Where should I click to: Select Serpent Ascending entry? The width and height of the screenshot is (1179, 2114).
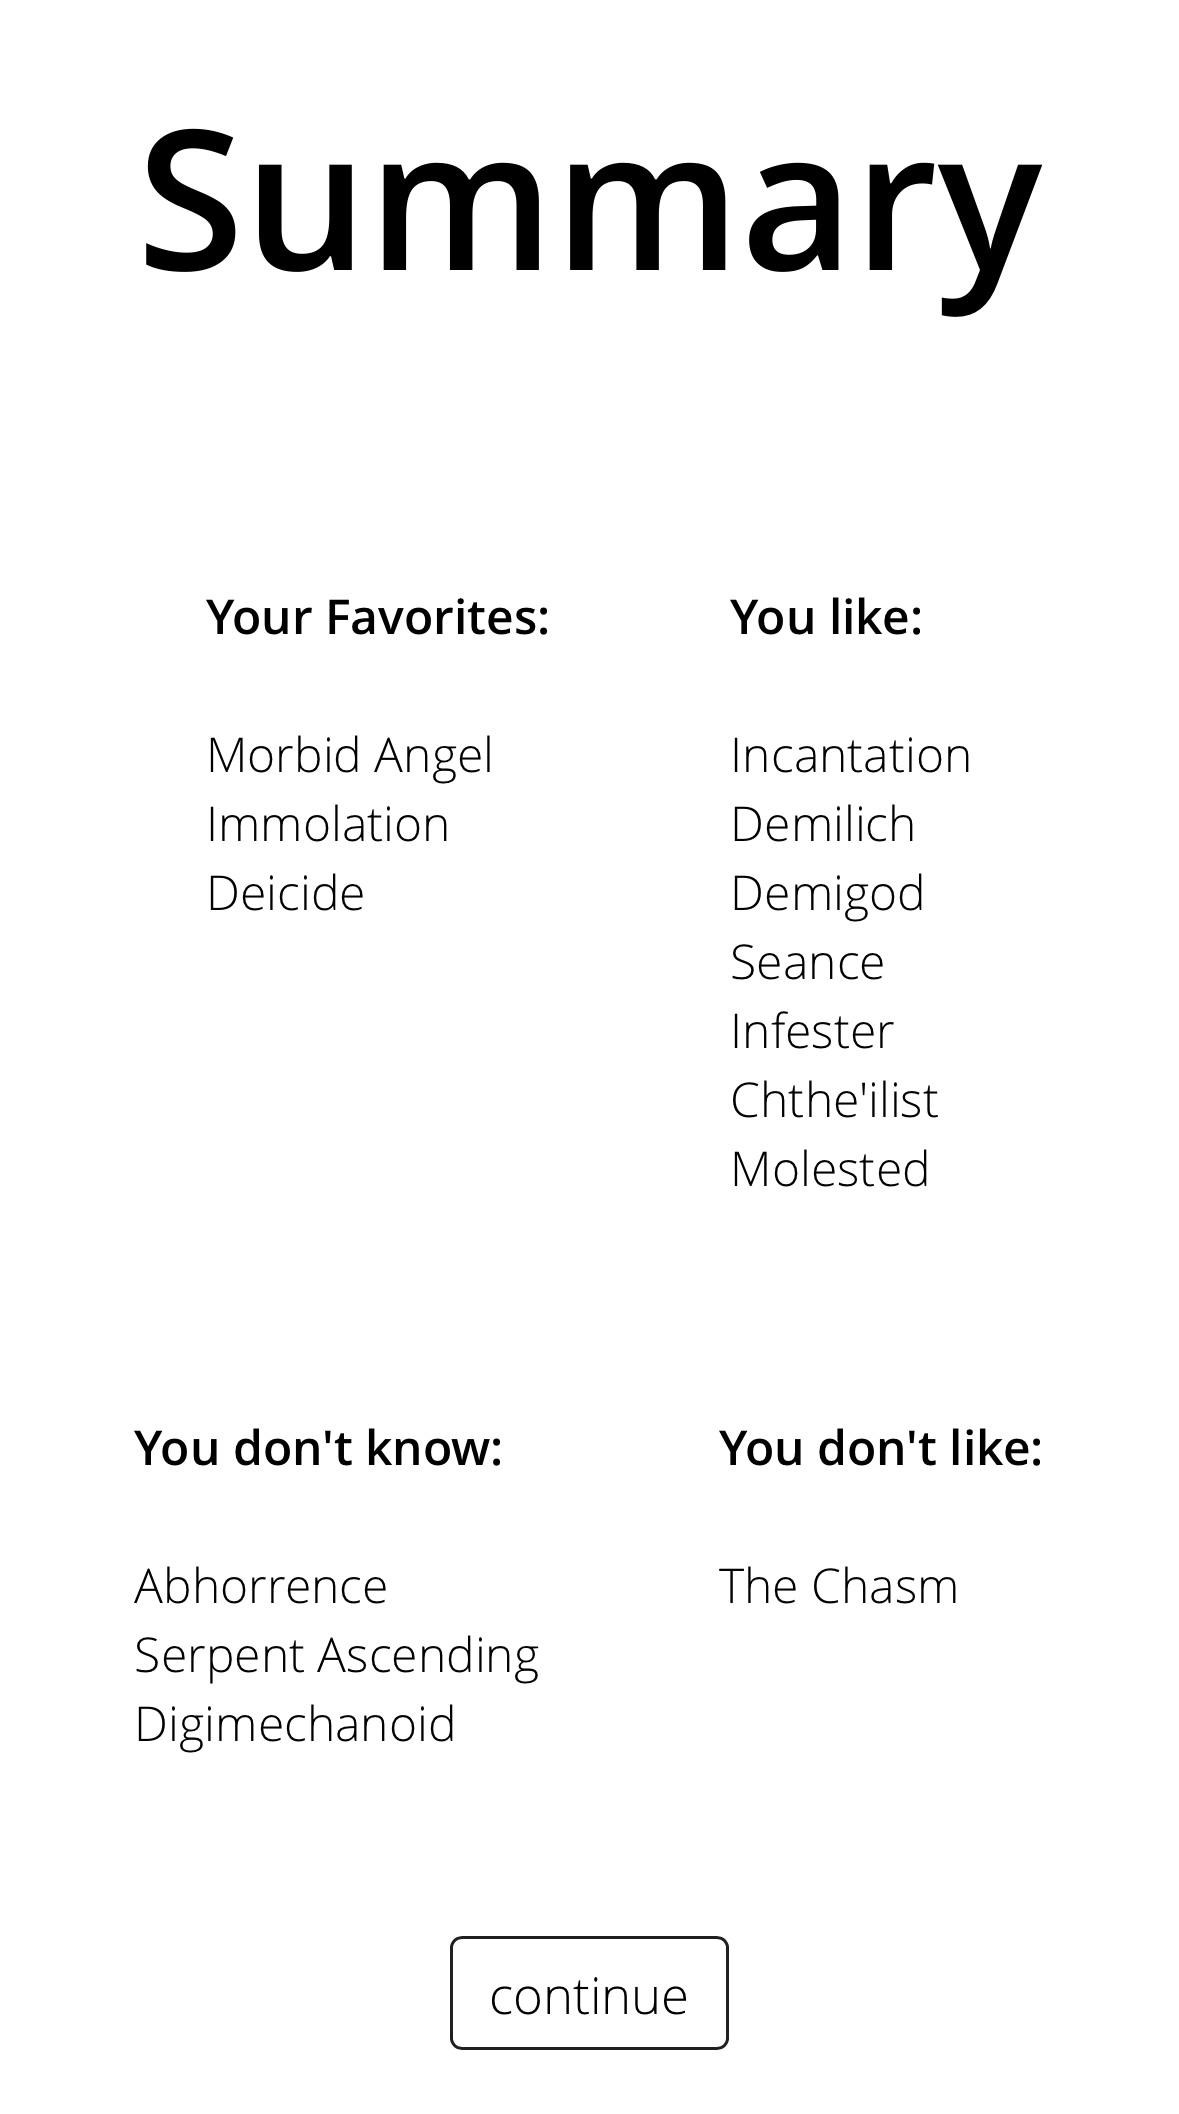337,1657
